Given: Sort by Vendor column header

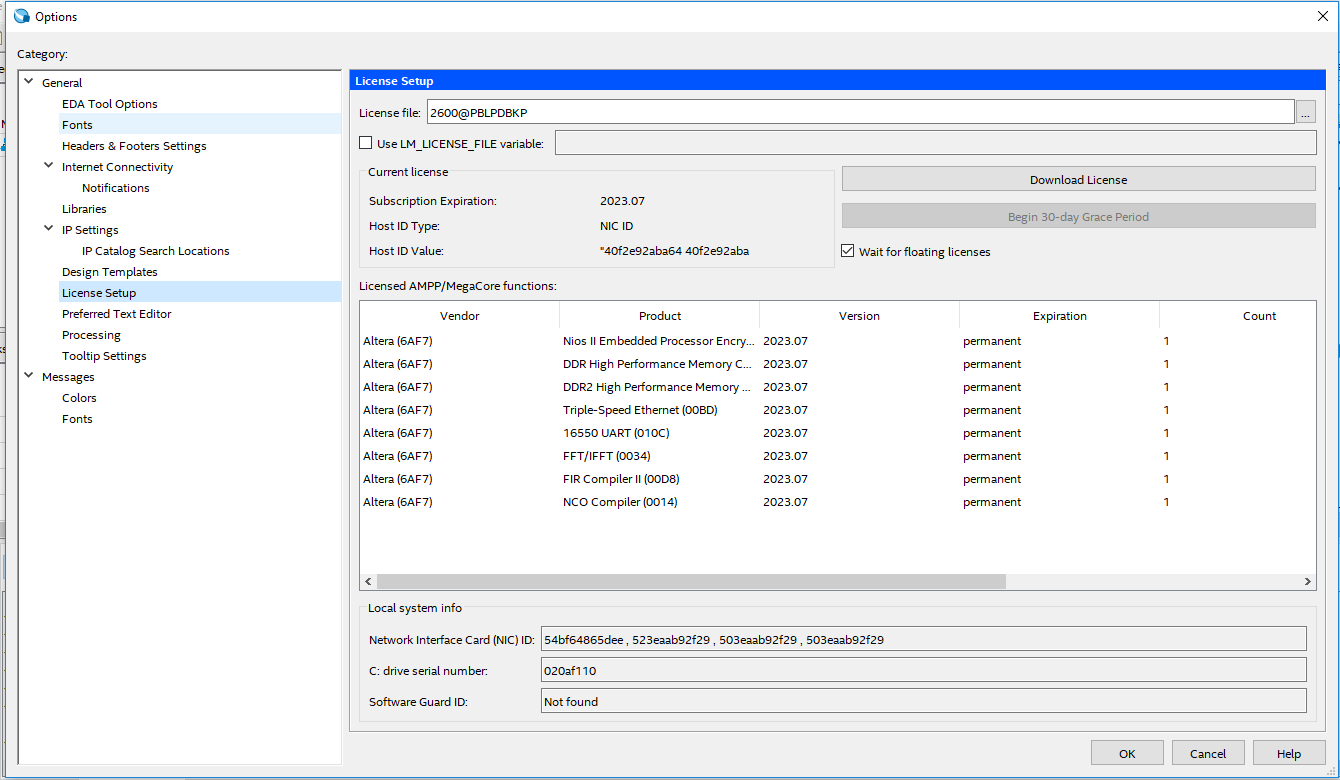Looking at the screenshot, I should tap(460, 315).
